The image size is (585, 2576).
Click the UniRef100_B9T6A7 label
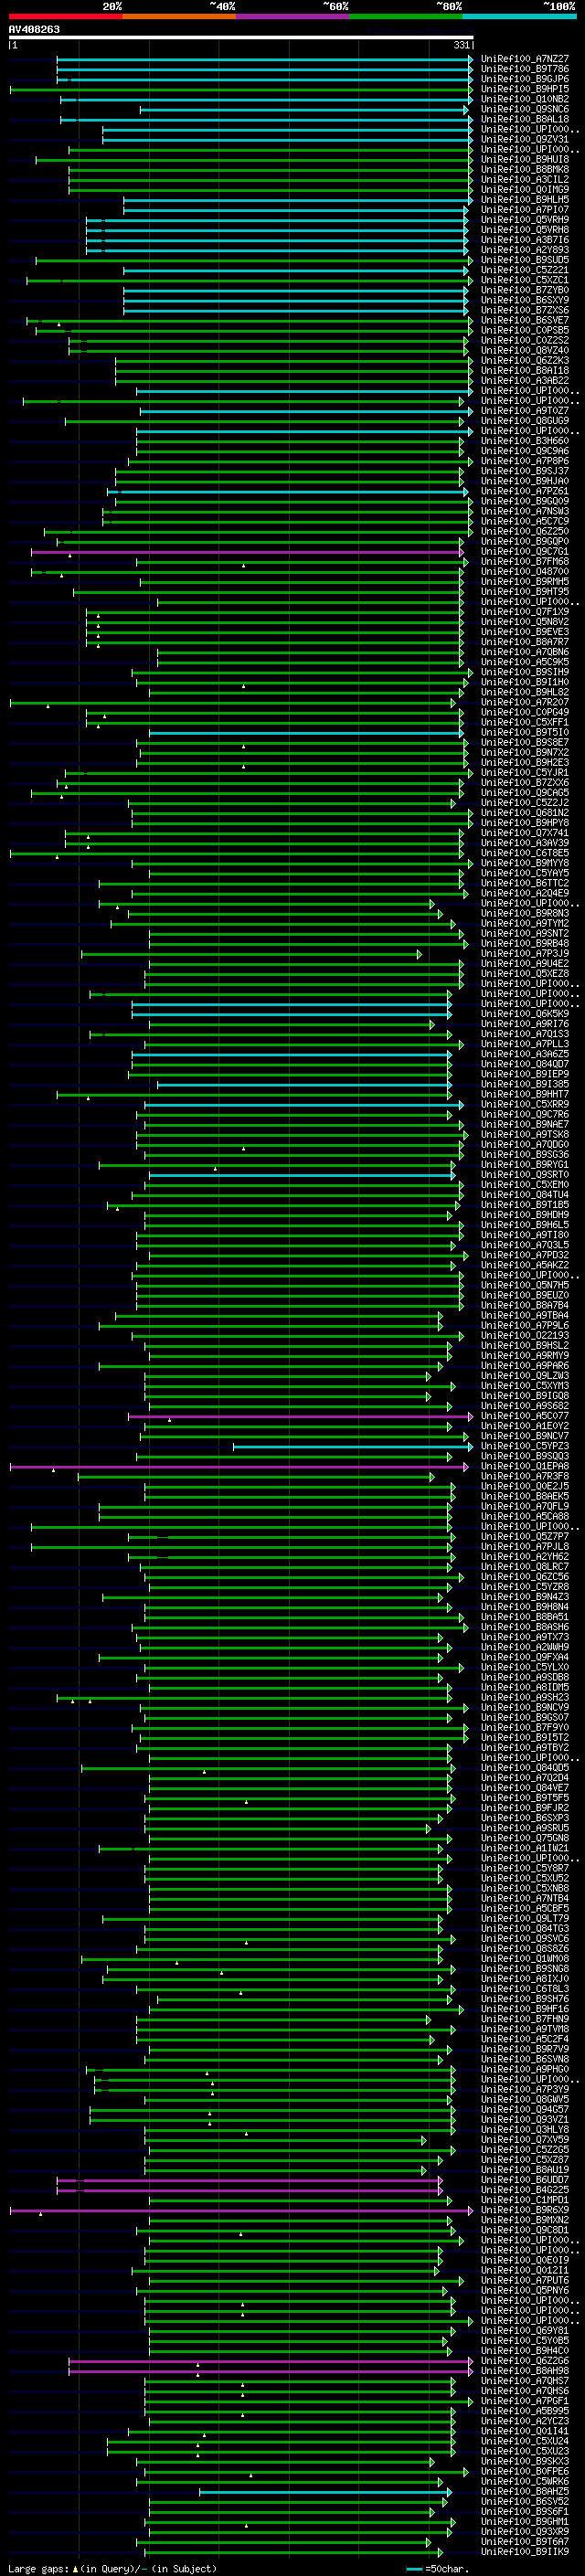tap(524, 2541)
